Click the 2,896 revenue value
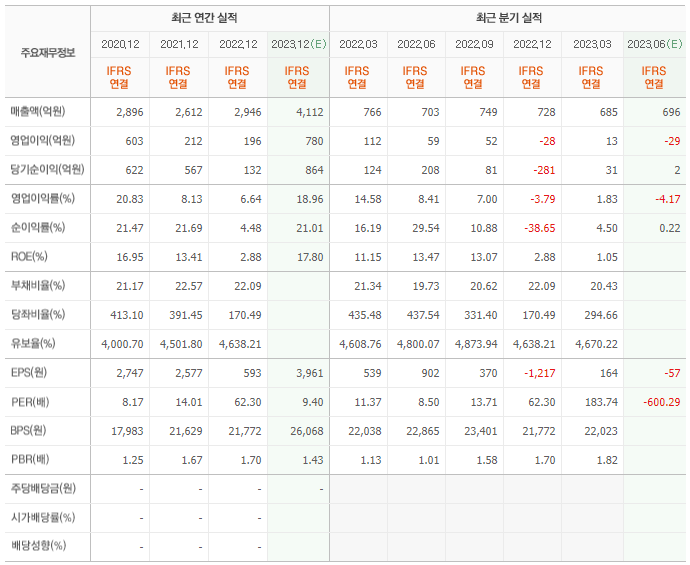The image size is (690, 565). point(130,112)
